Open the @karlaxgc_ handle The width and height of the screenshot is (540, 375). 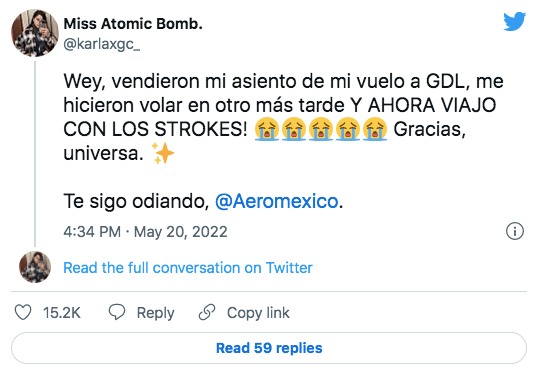102,44
